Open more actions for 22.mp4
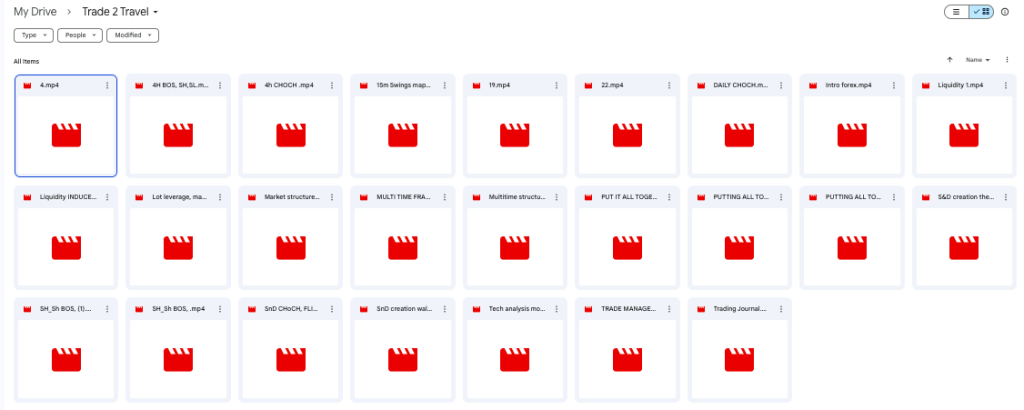The image size is (1024, 410). pyautogui.click(x=668, y=86)
